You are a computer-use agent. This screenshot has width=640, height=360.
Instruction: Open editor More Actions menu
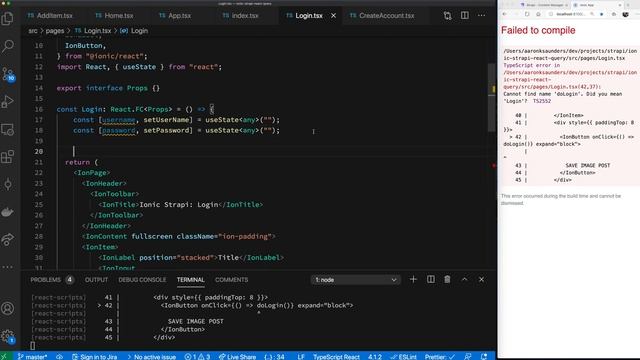click(x=482, y=16)
